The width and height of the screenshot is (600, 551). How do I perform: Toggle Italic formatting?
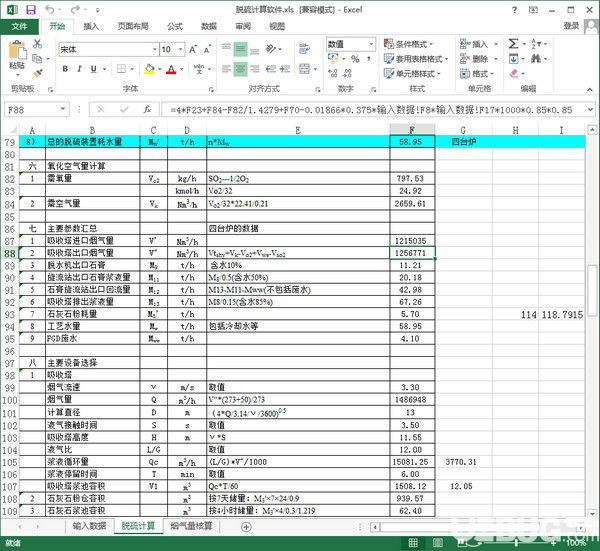79,69
